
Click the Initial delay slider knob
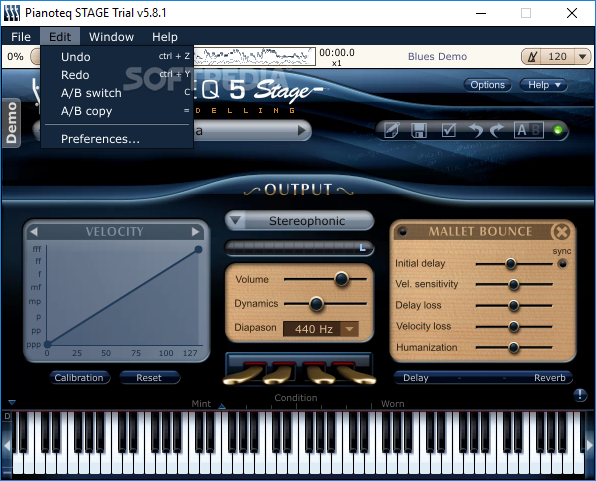click(x=510, y=263)
